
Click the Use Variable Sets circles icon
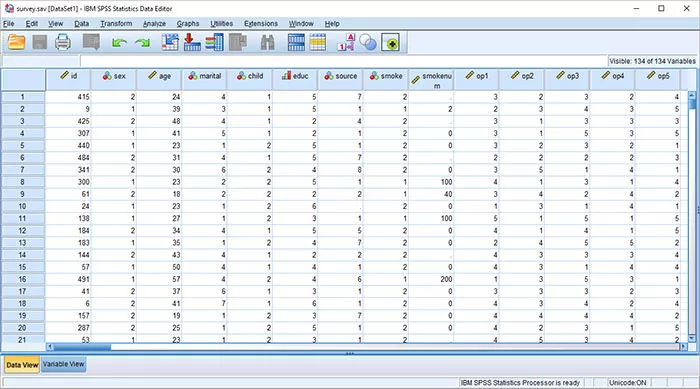click(368, 43)
